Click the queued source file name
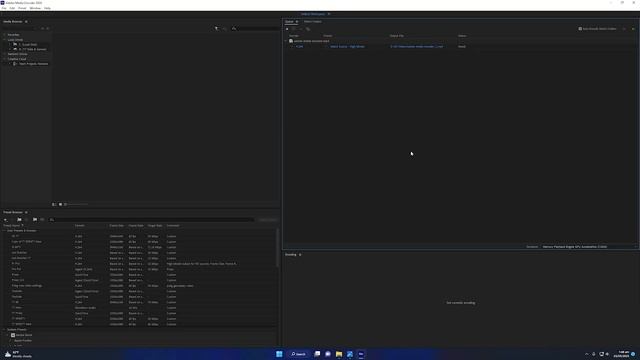Viewport: 640px width, 360px height. click(311, 41)
